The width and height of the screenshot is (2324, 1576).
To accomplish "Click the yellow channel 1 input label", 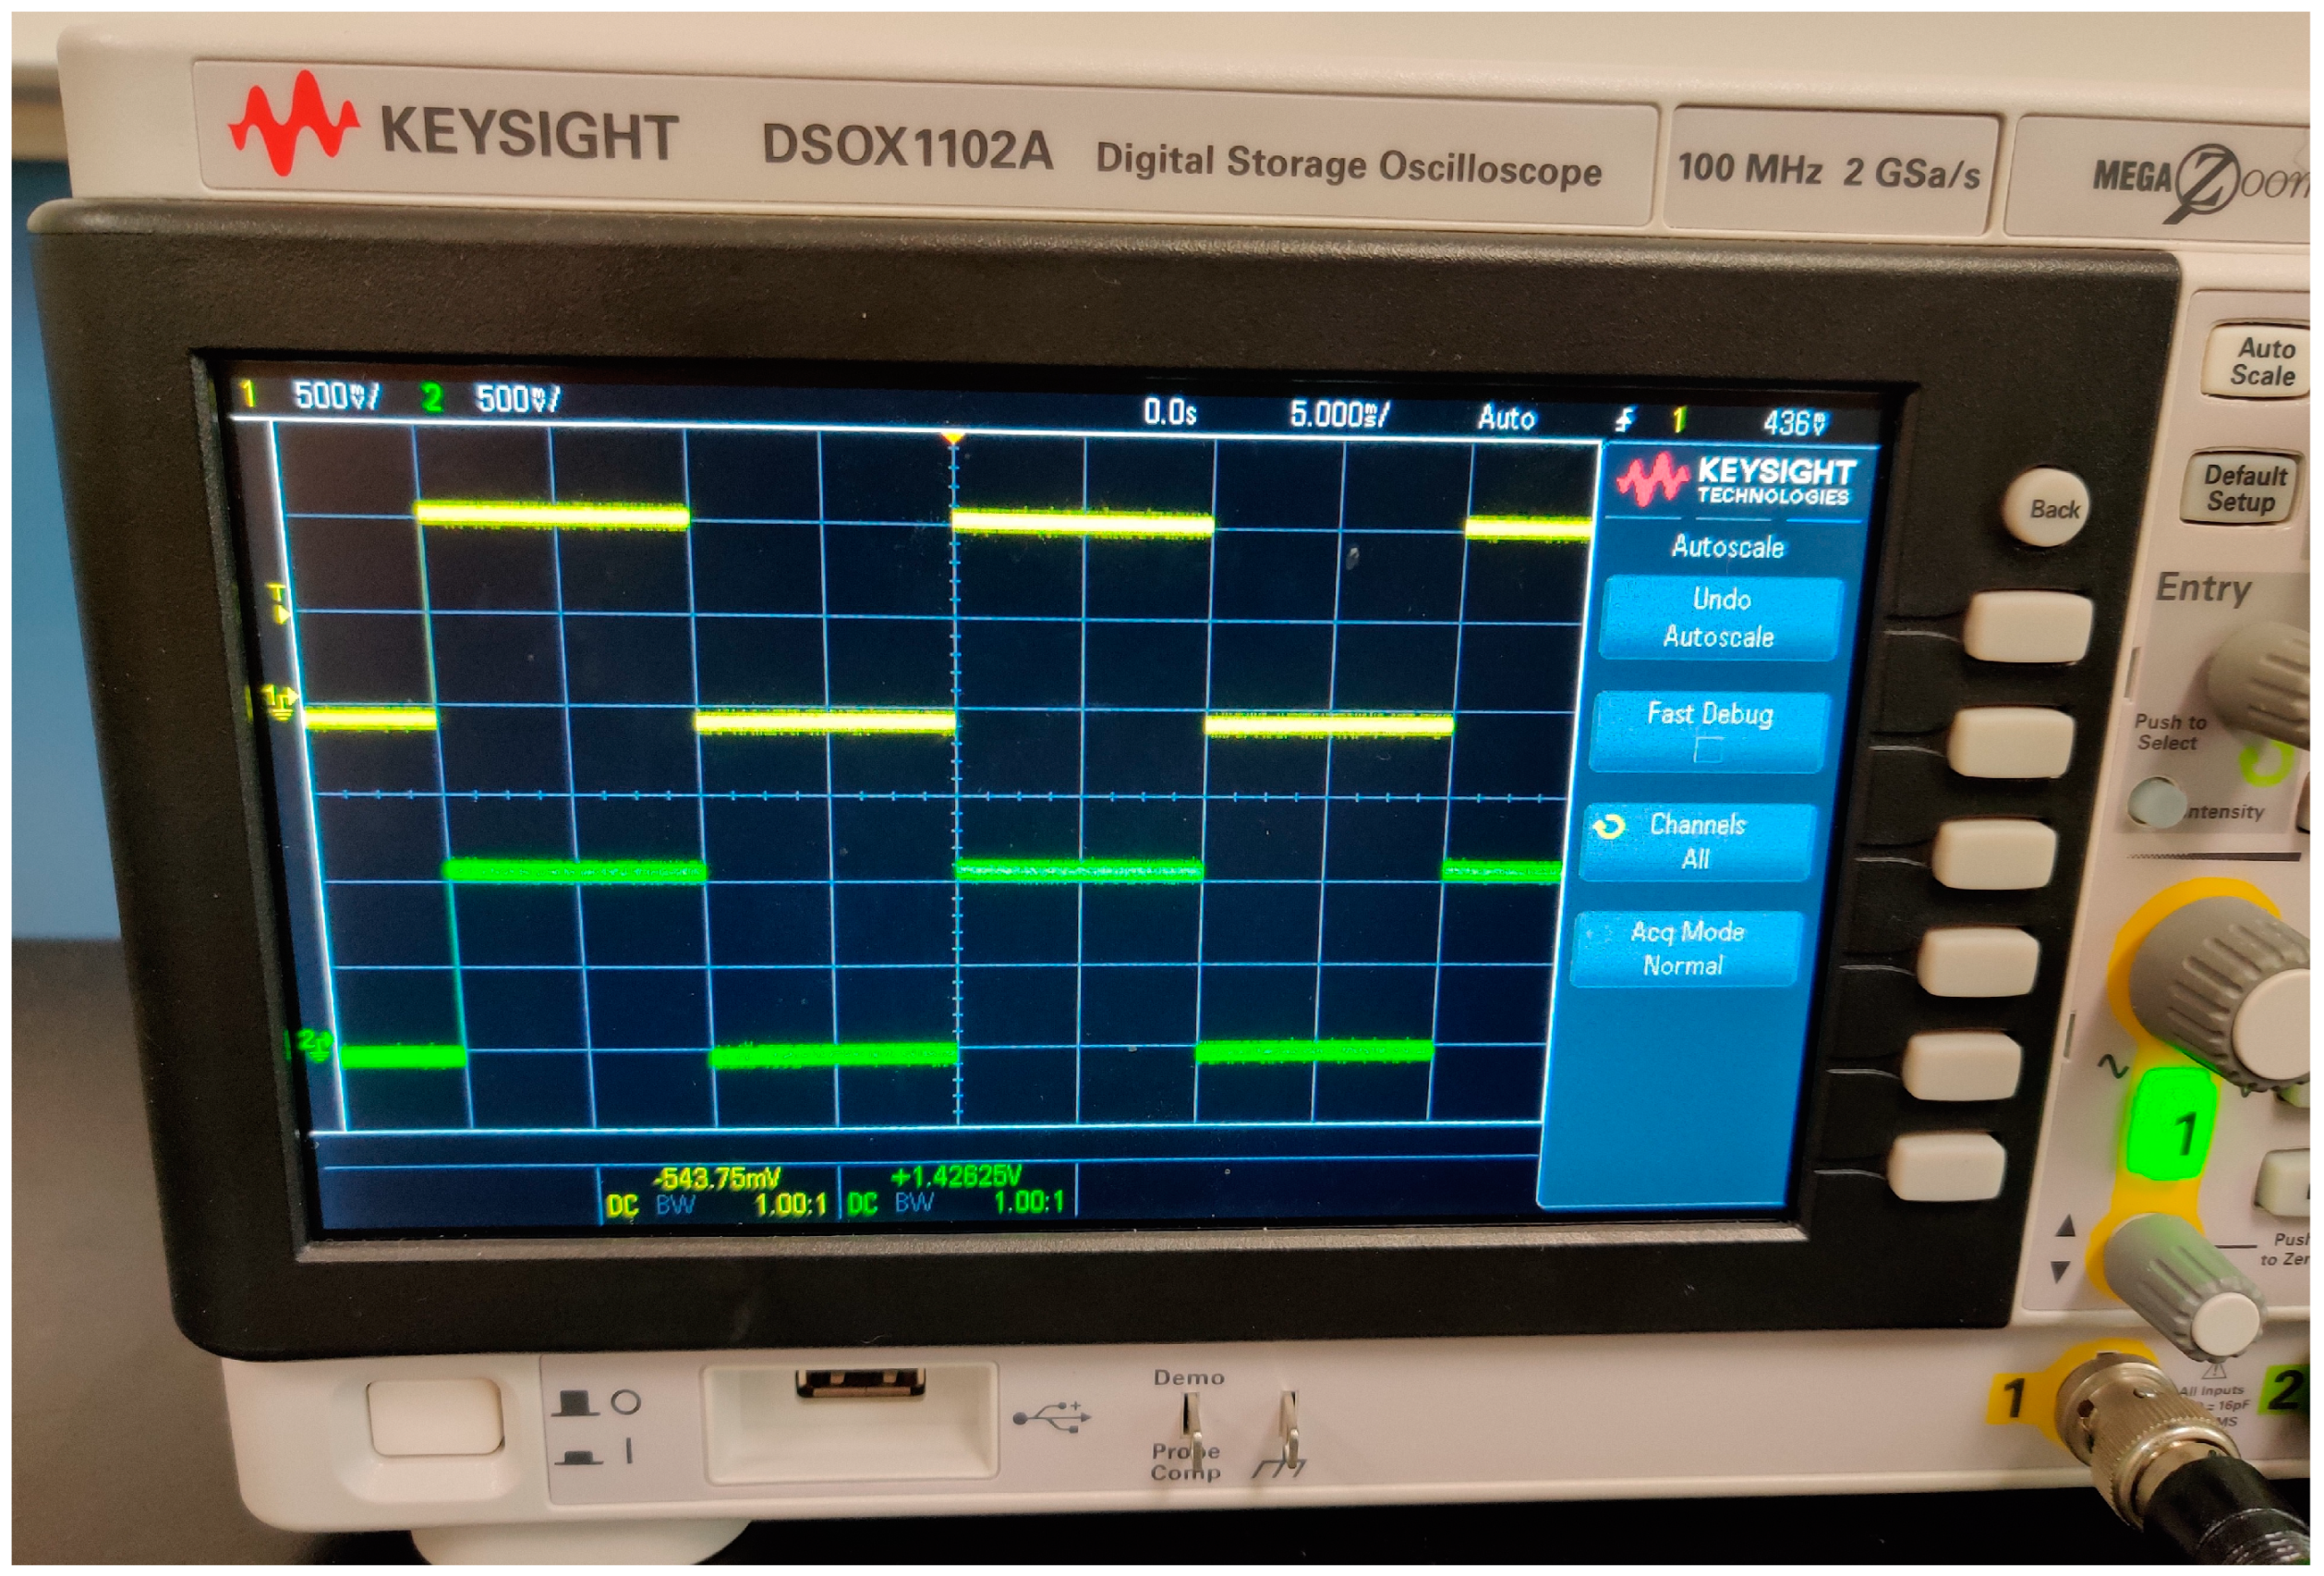I will [x=2014, y=1398].
